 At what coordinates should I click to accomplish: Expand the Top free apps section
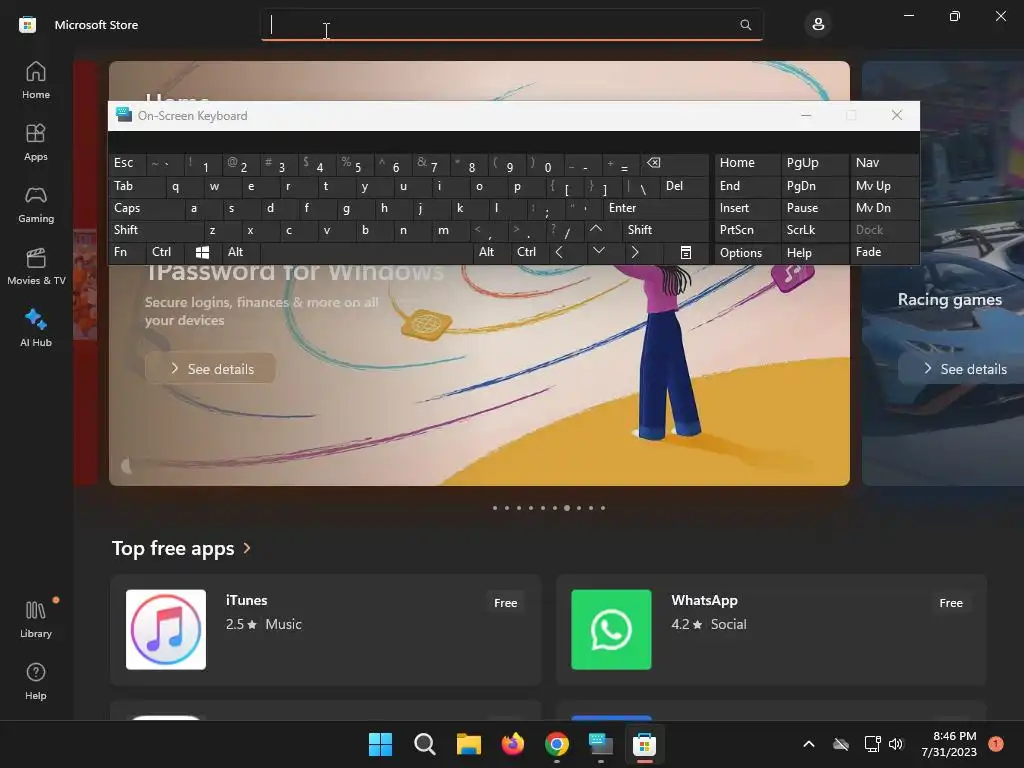[181, 548]
